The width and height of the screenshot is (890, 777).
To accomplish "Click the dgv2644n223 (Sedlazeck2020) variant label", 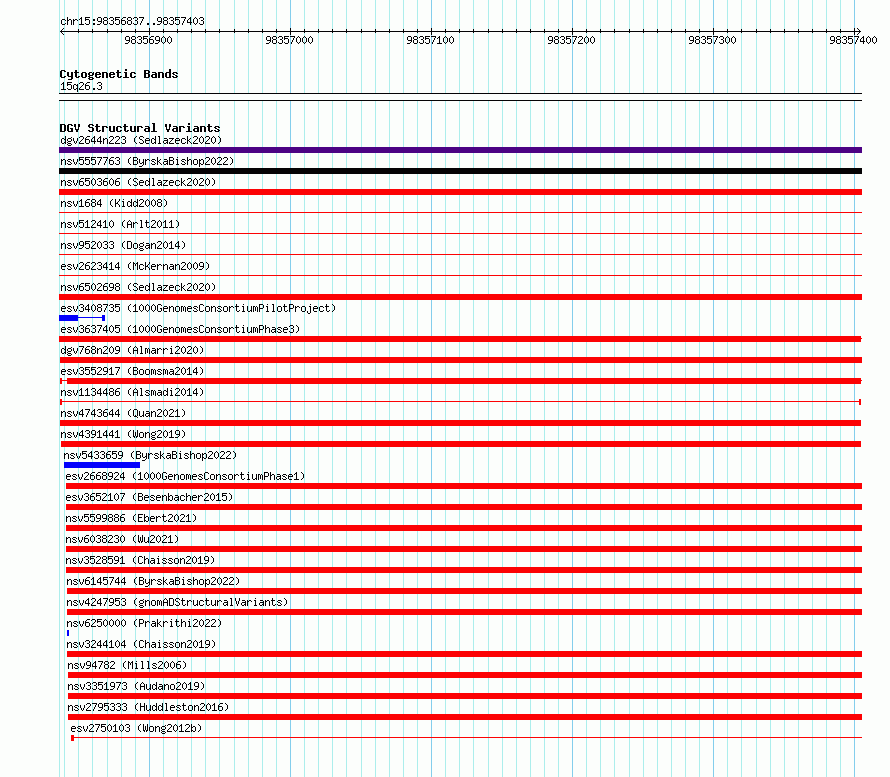I will [141, 140].
